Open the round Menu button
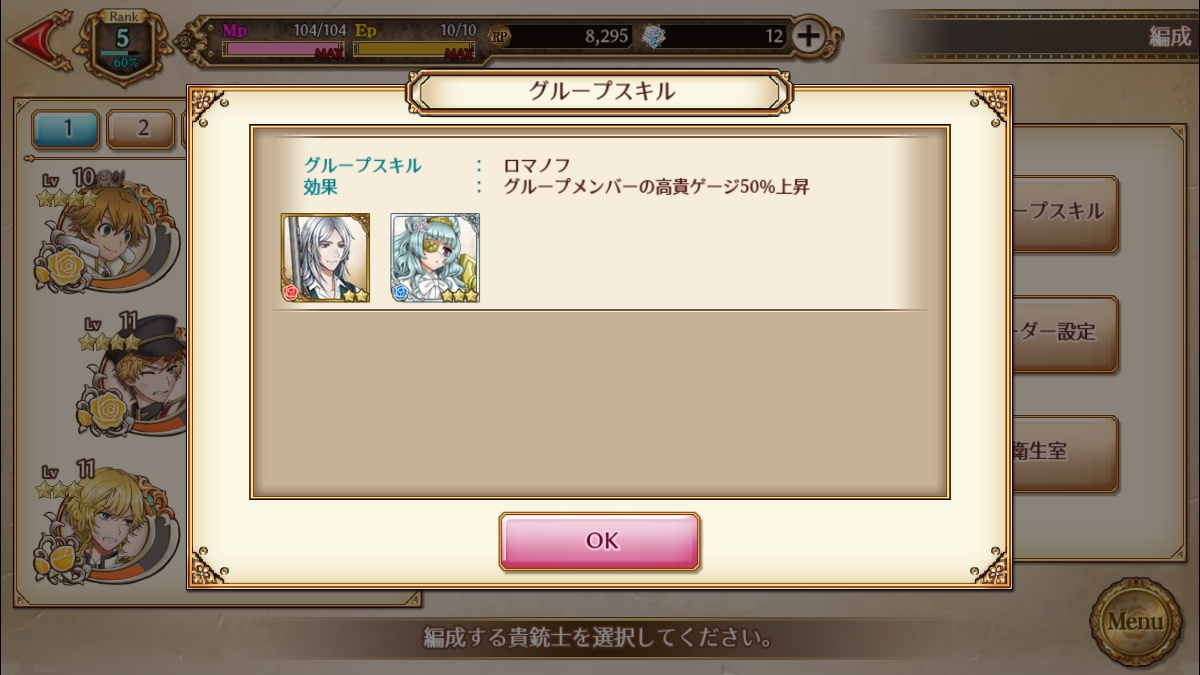1200x675 pixels. click(x=1135, y=621)
